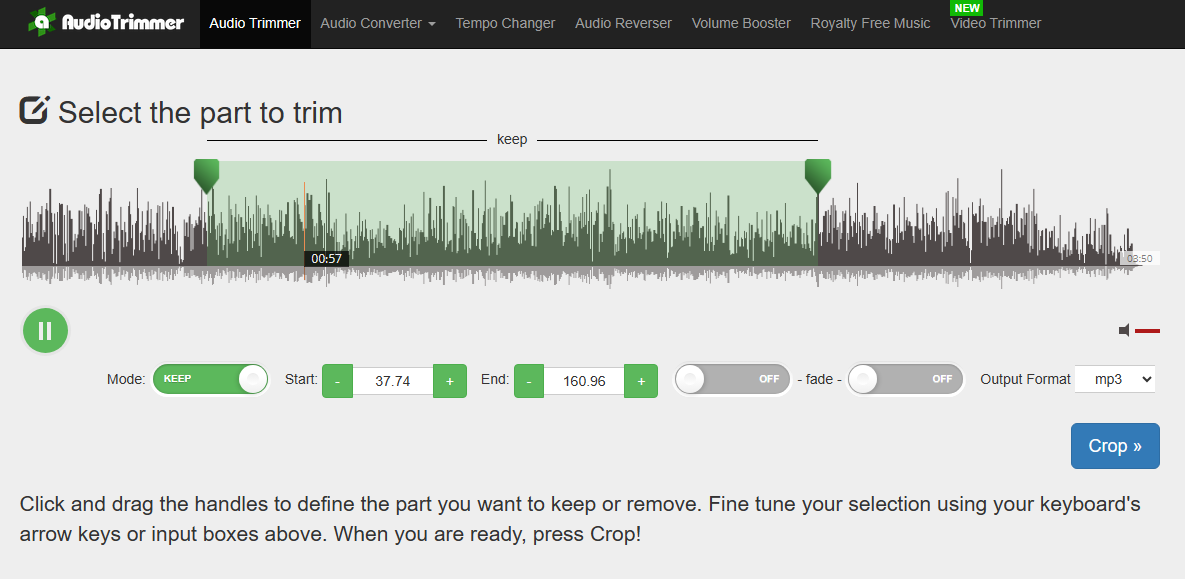Toggle the Keep mode switch

coord(210,380)
